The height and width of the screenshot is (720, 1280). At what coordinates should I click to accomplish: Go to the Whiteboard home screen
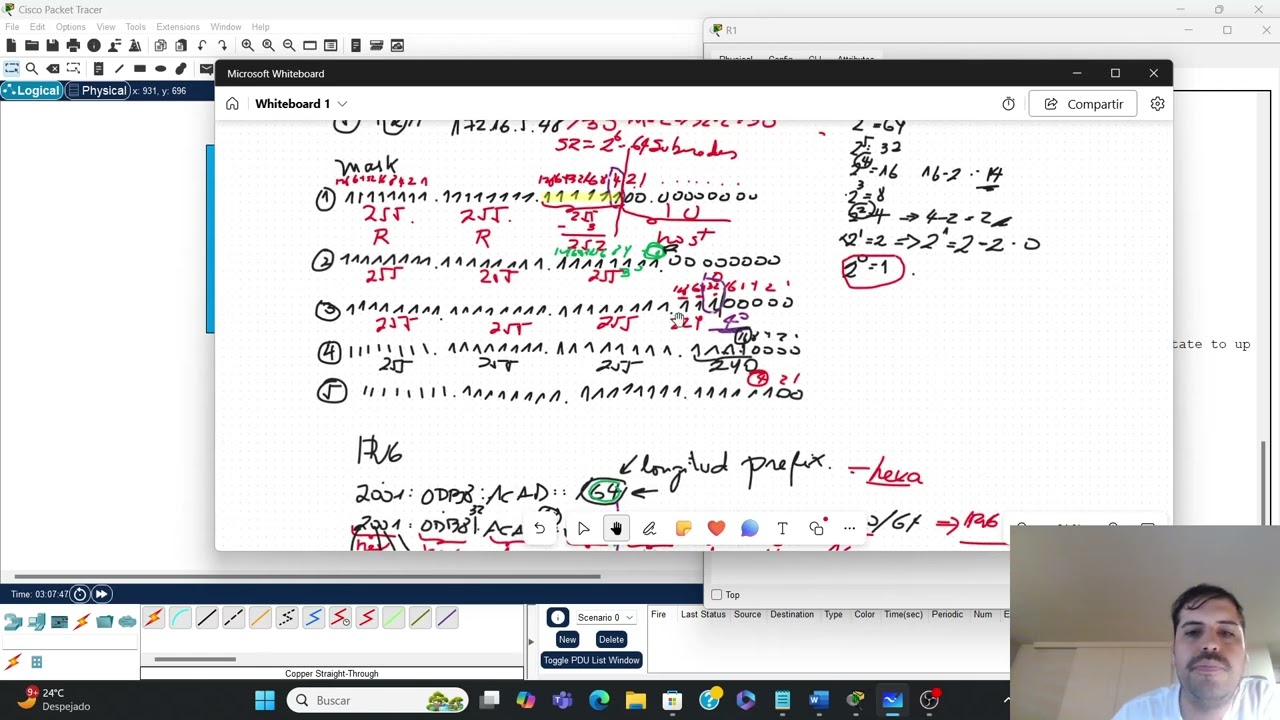point(232,104)
